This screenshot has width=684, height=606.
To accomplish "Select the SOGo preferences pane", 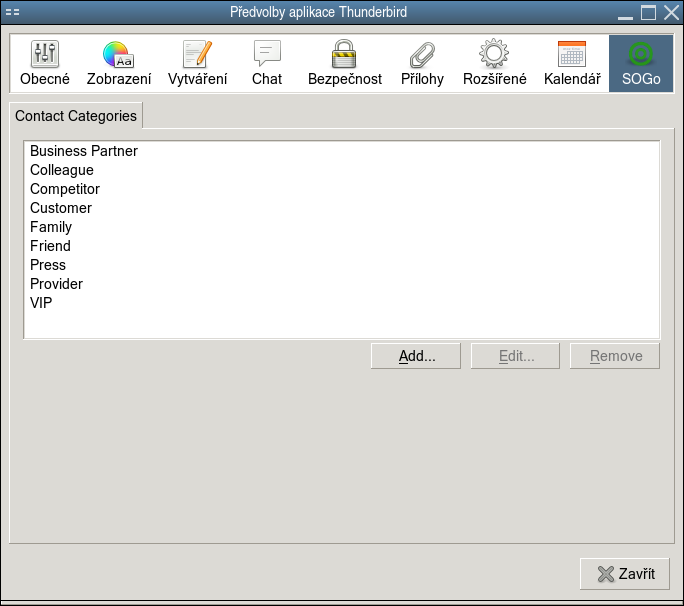I will tap(640, 64).
